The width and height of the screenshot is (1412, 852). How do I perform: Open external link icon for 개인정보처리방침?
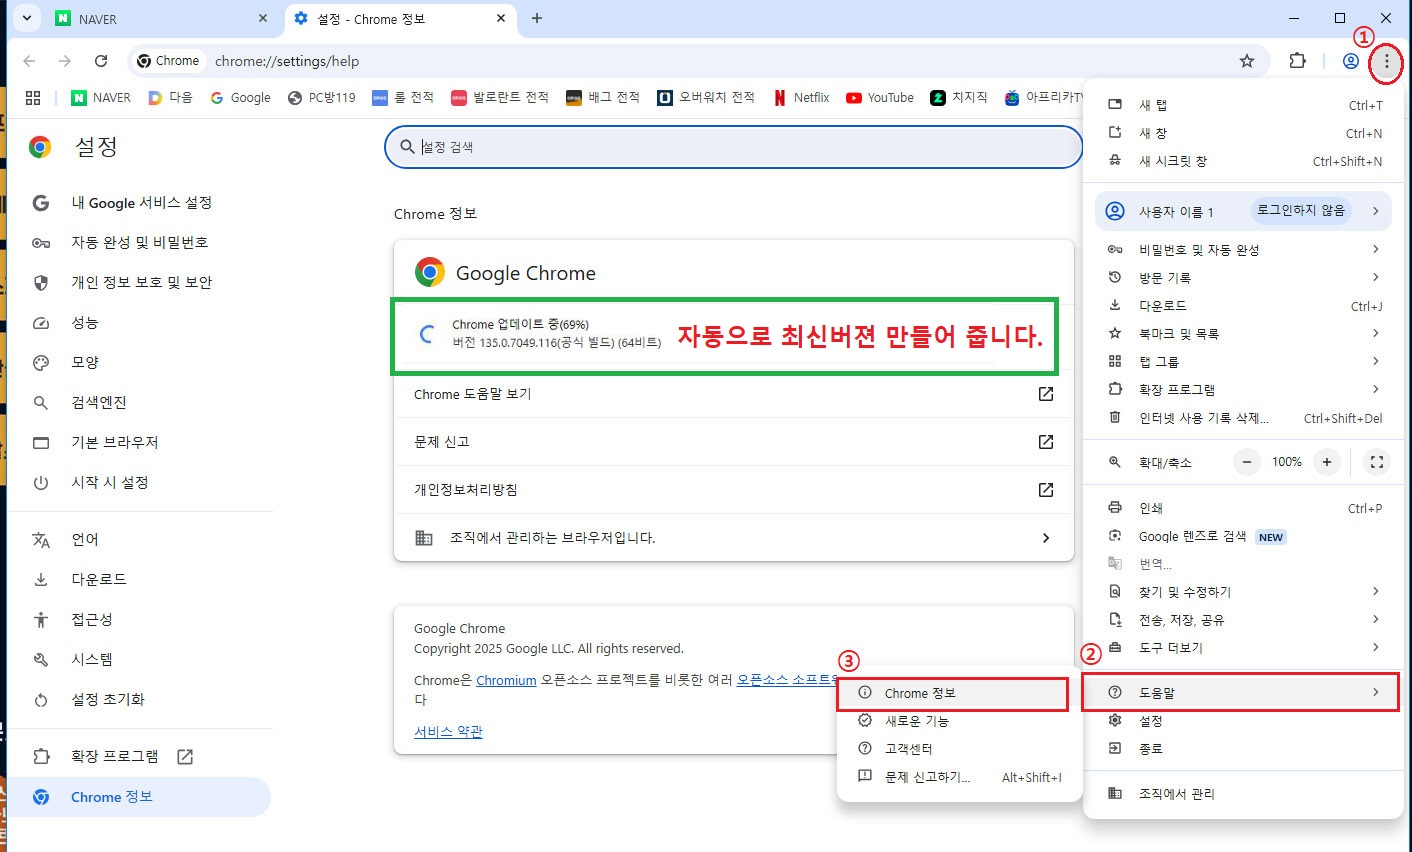[x=1046, y=490]
